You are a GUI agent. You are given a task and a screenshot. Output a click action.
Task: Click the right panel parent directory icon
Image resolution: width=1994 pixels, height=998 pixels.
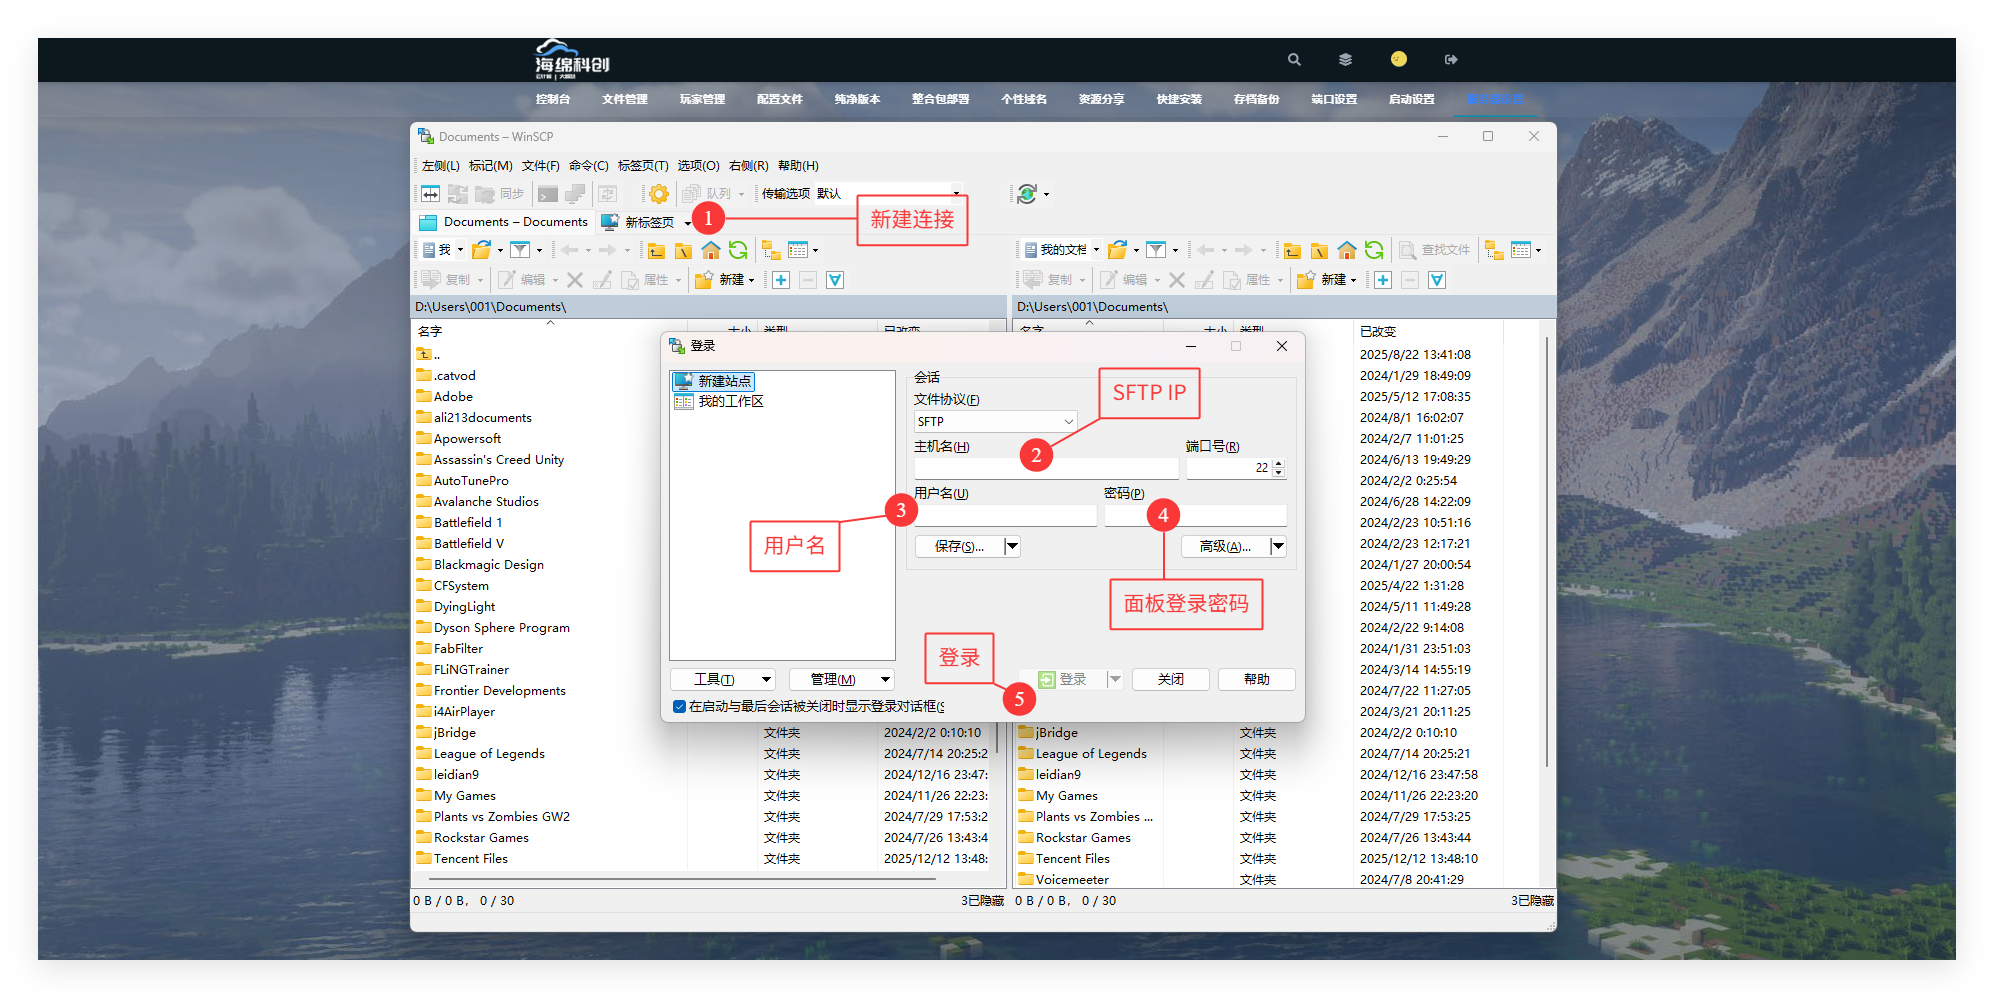tap(1293, 250)
